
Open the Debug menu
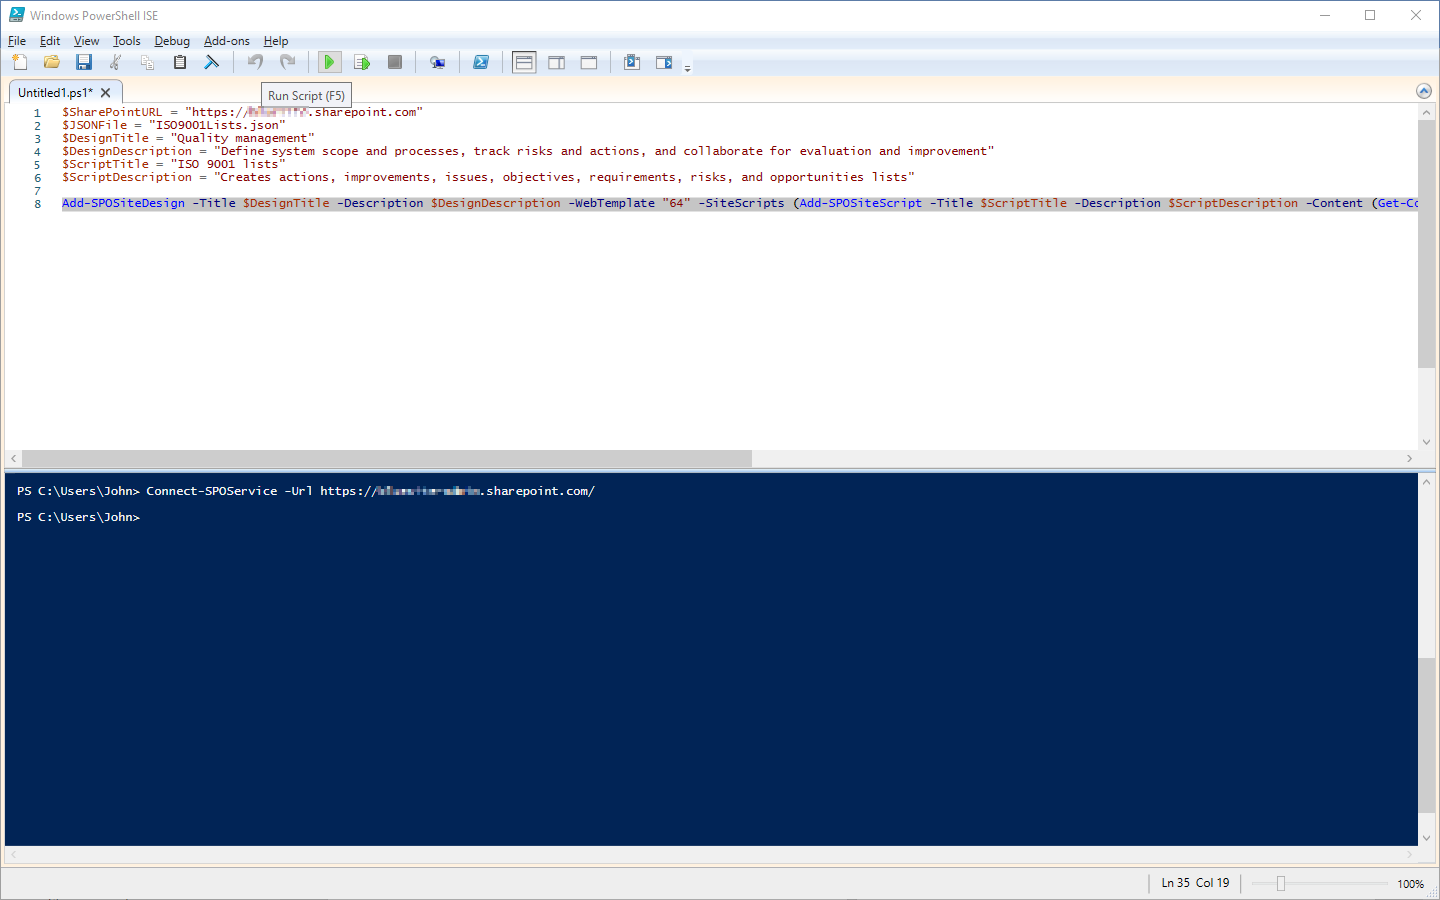click(x=172, y=41)
